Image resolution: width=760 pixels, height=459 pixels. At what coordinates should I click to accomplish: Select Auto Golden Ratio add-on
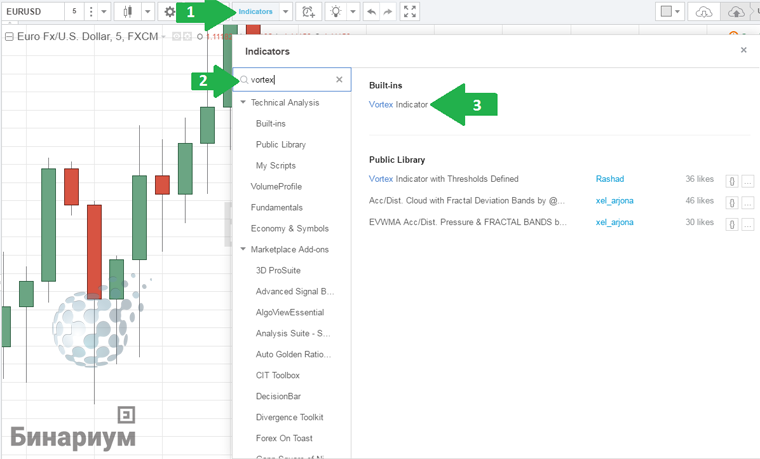(x=293, y=354)
